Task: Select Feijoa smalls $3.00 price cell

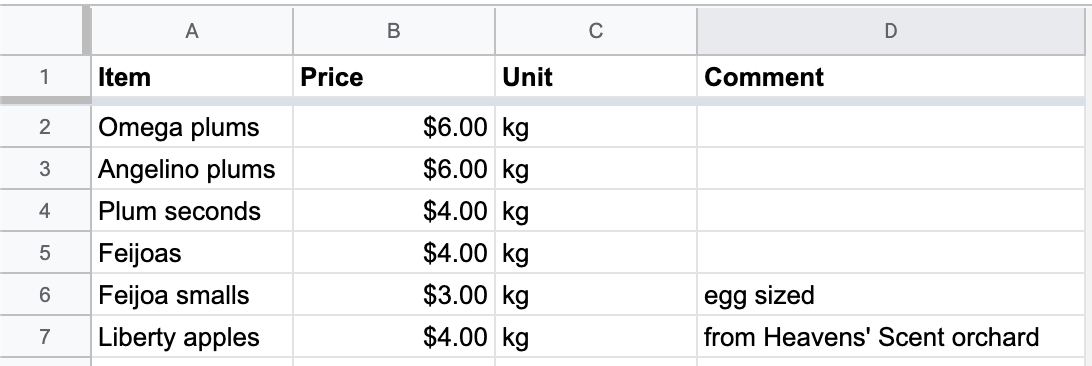Action: point(393,295)
